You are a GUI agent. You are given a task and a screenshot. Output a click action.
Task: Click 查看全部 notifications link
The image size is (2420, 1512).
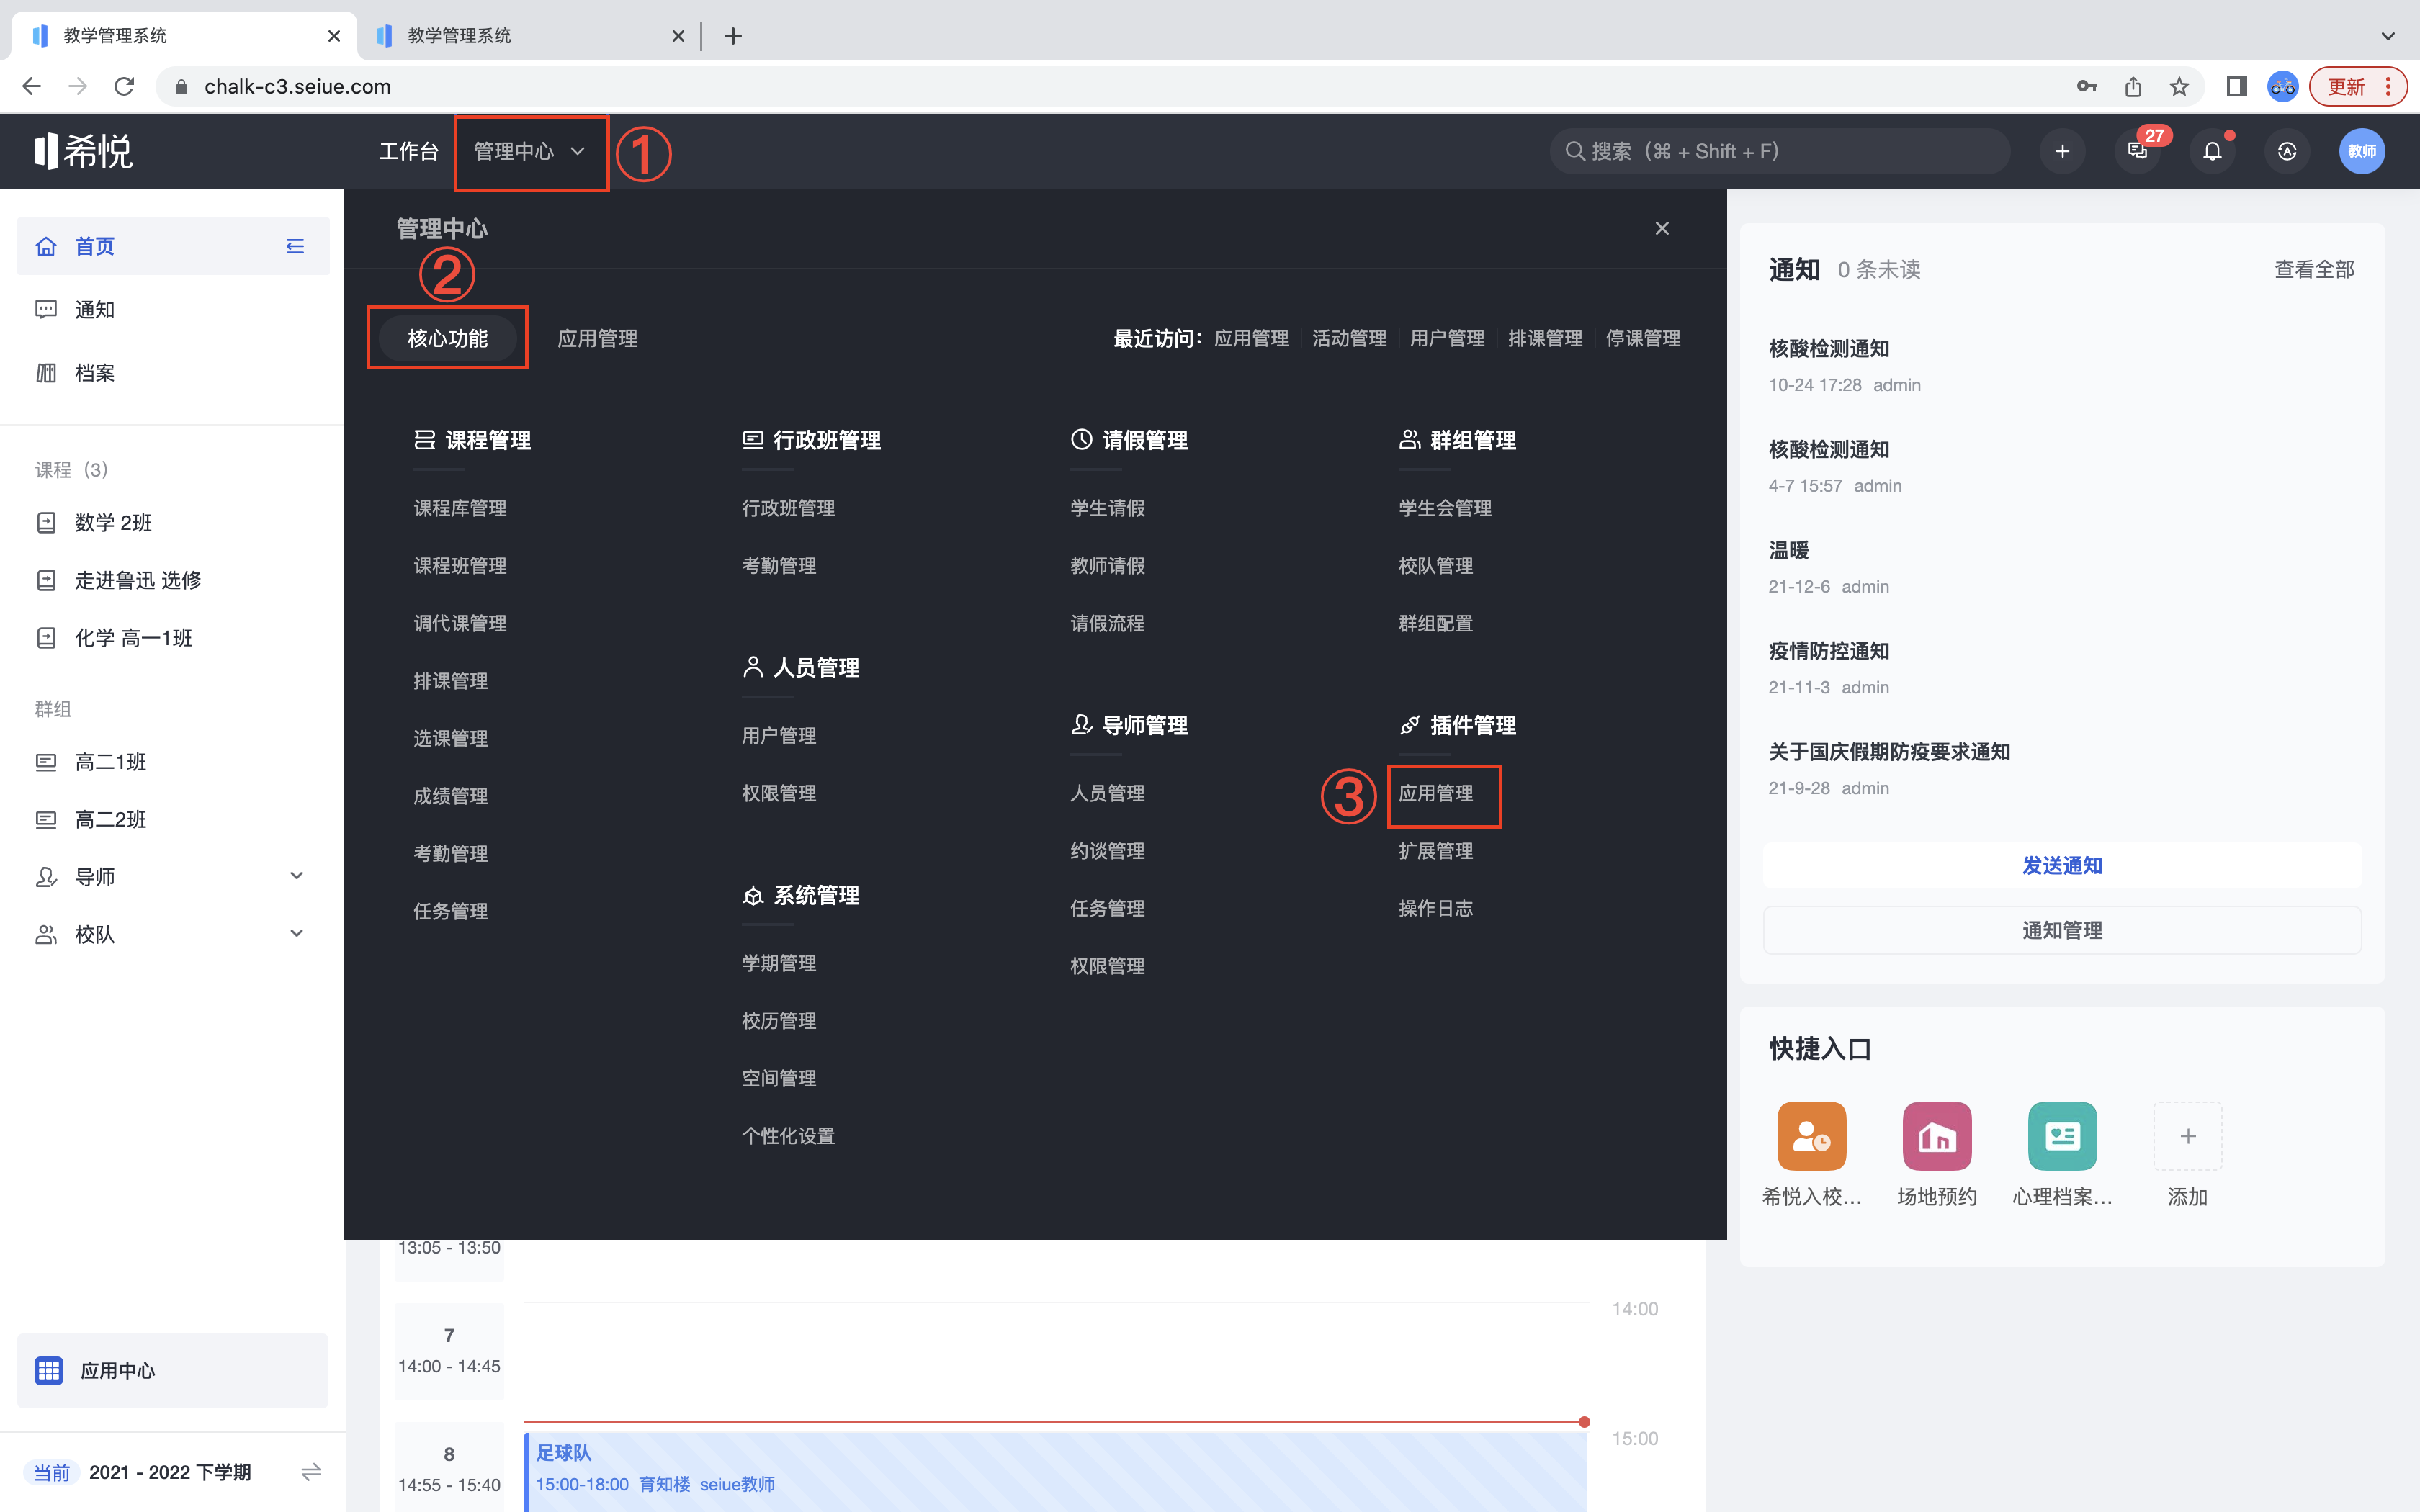click(x=2314, y=269)
